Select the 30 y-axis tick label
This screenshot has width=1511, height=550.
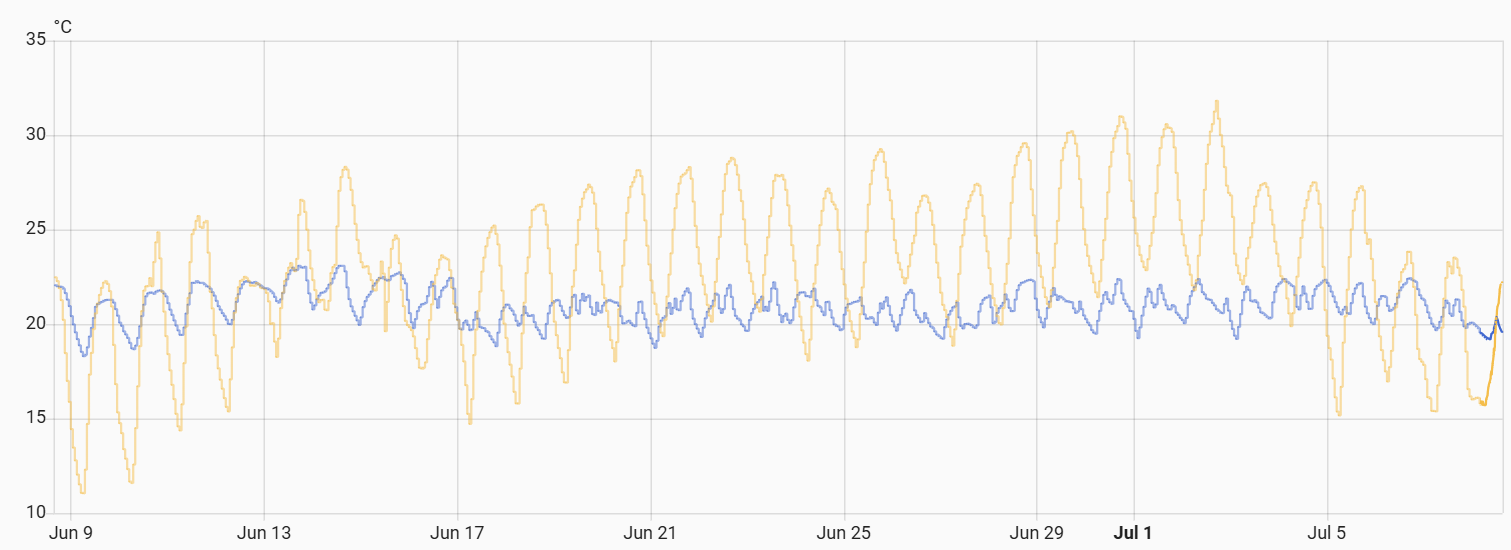tap(35, 135)
